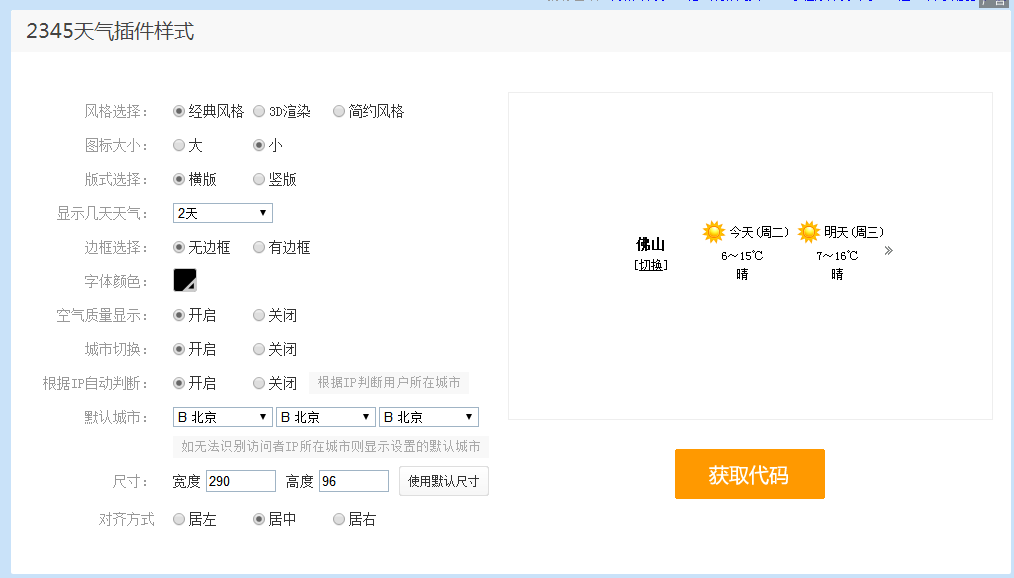Turn on 空气质量显示 with 开启
This screenshot has width=1014, height=578.
pos(179,315)
